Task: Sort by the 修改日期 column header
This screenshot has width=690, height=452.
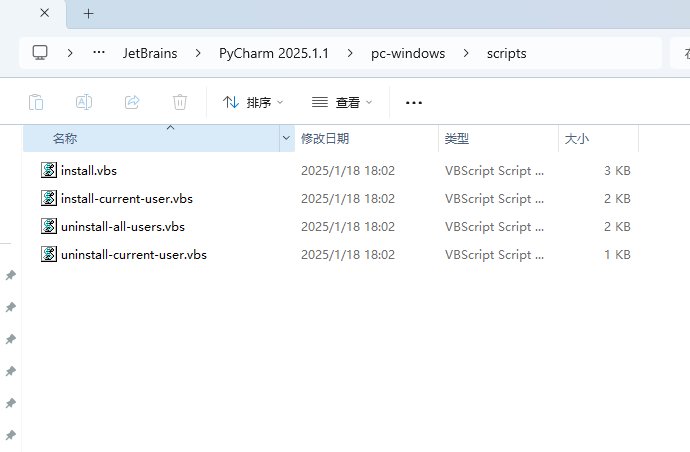Action: (x=367, y=139)
